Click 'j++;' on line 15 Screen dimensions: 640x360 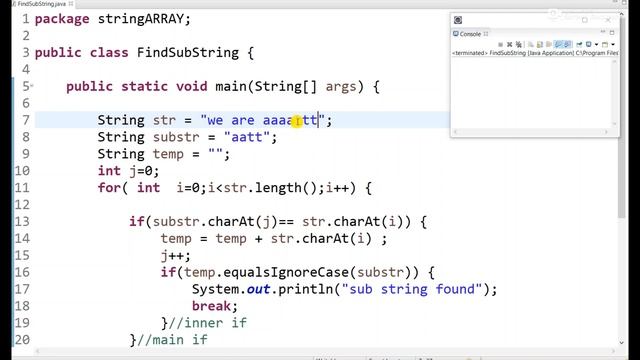[176, 256]
